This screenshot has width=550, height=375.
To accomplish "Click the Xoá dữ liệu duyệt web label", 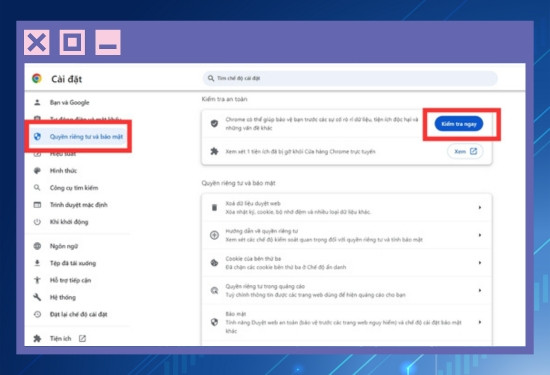I will click(253, 203).
